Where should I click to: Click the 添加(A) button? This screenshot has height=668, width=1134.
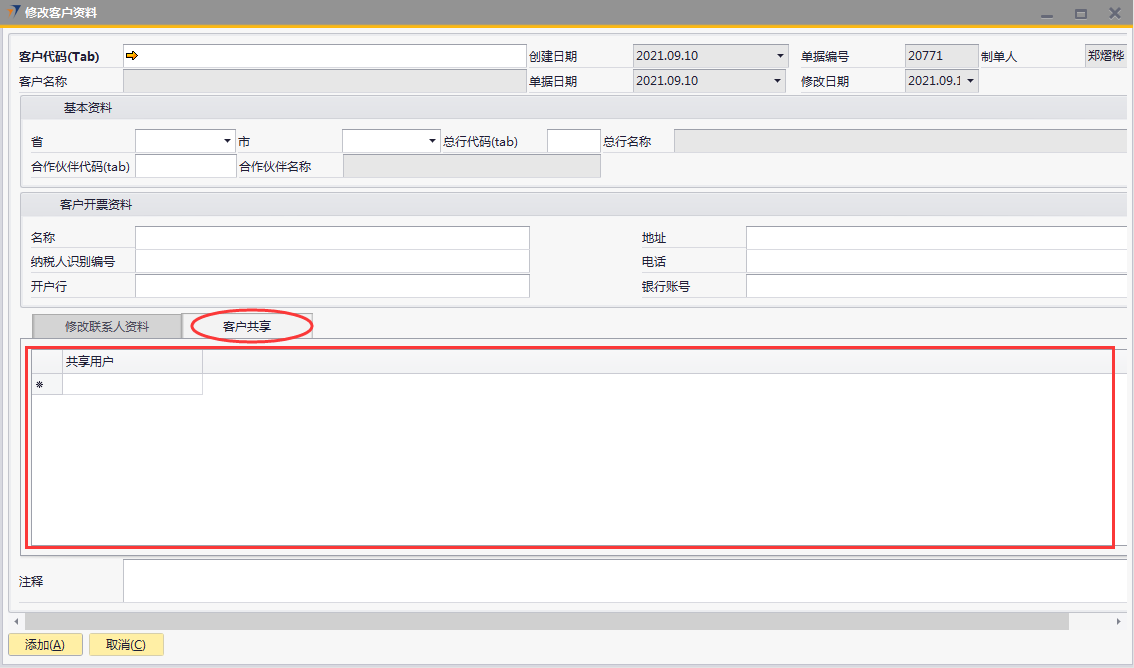(x=45, y=645)
